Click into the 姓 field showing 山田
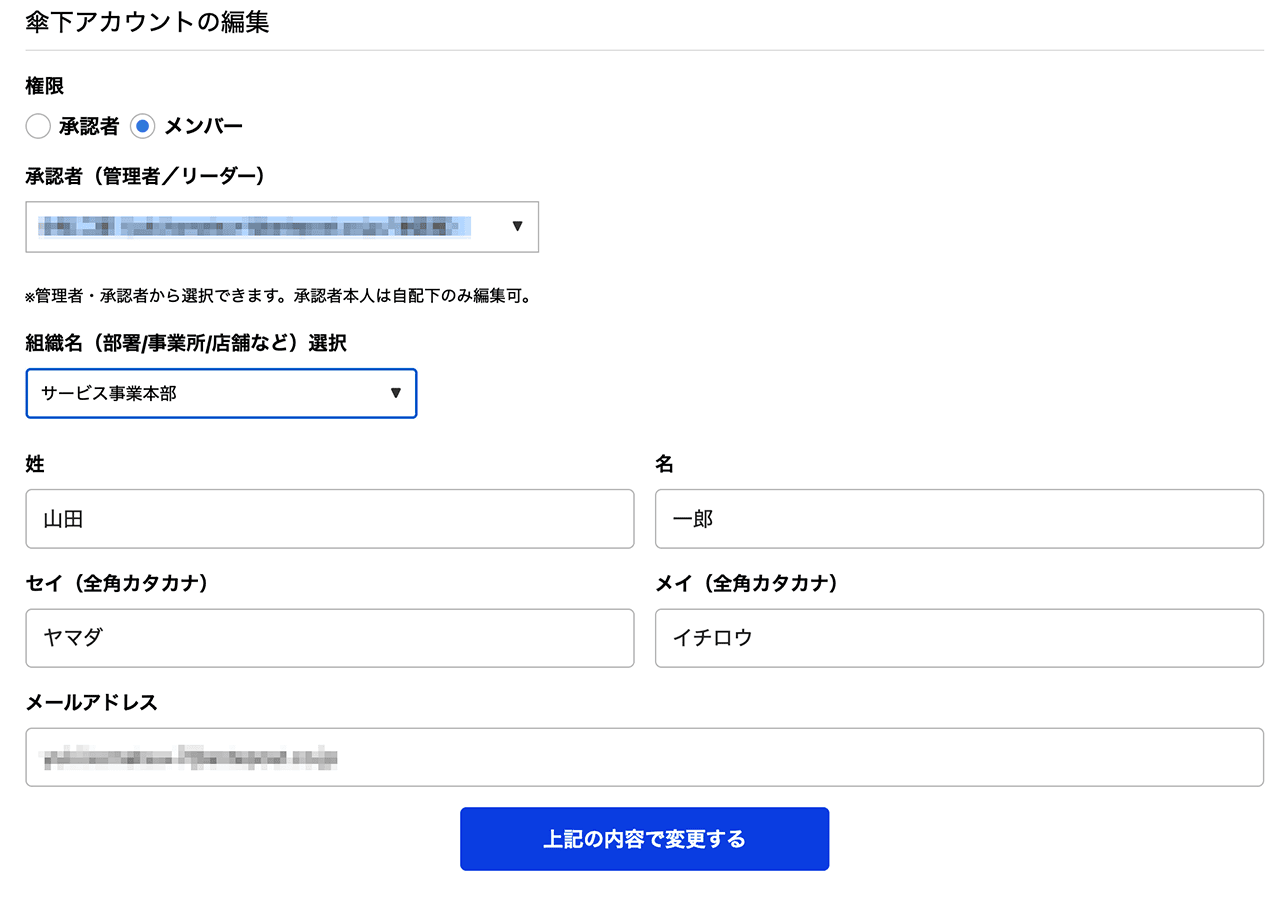The height and width of the screenshot is (907, 1280). [330, 518]
